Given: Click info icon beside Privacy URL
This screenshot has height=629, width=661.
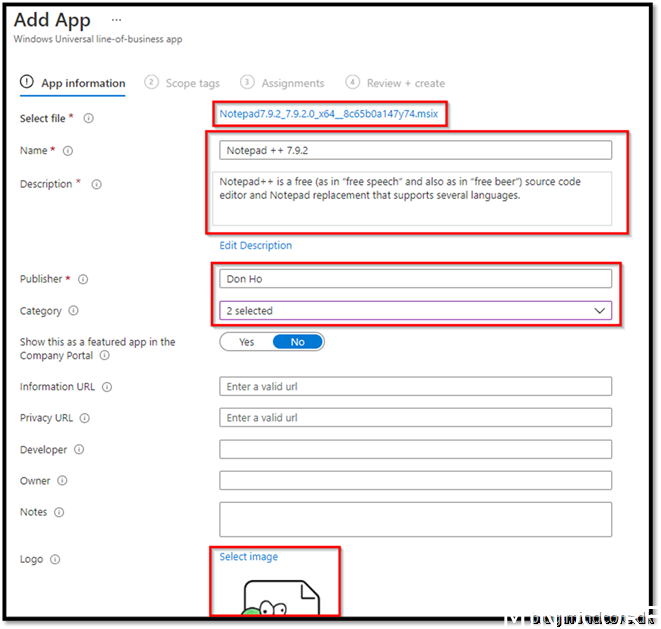Looking at the screenshot, I should pos(84,418).
